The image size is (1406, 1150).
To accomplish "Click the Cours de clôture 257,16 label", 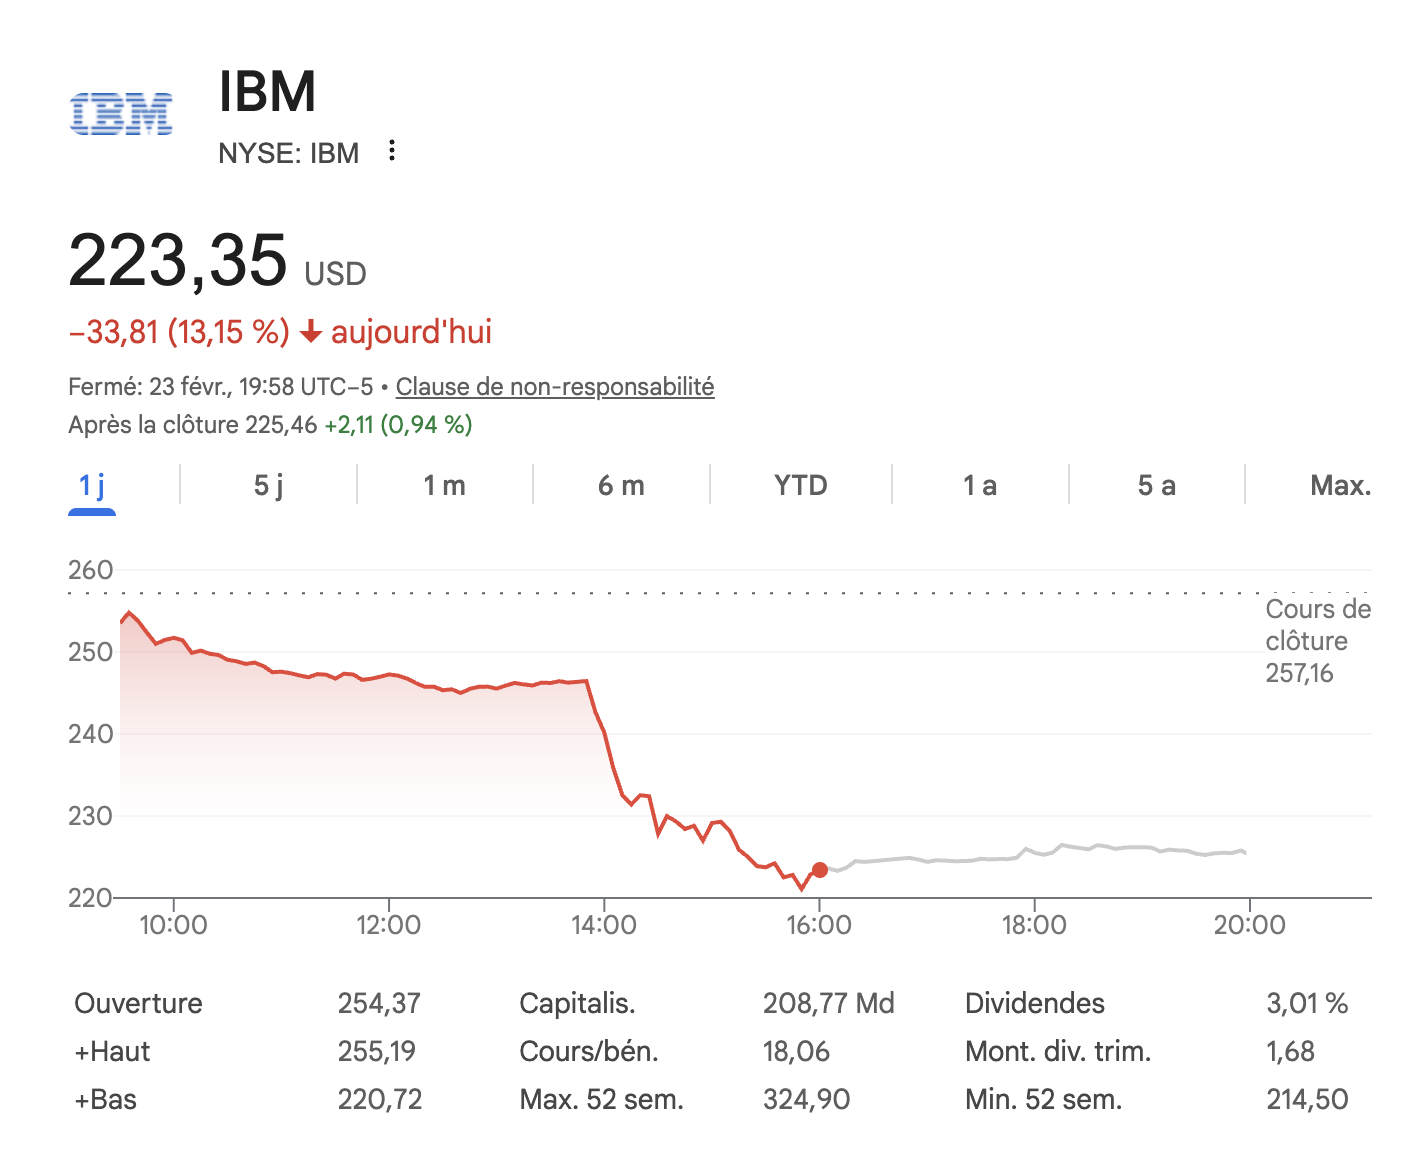I will tap(1317, 641).
